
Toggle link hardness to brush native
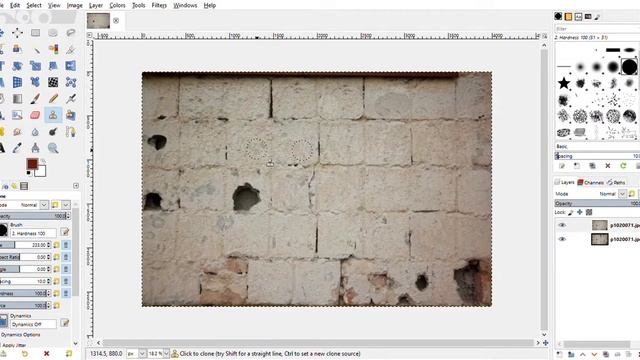66,293
